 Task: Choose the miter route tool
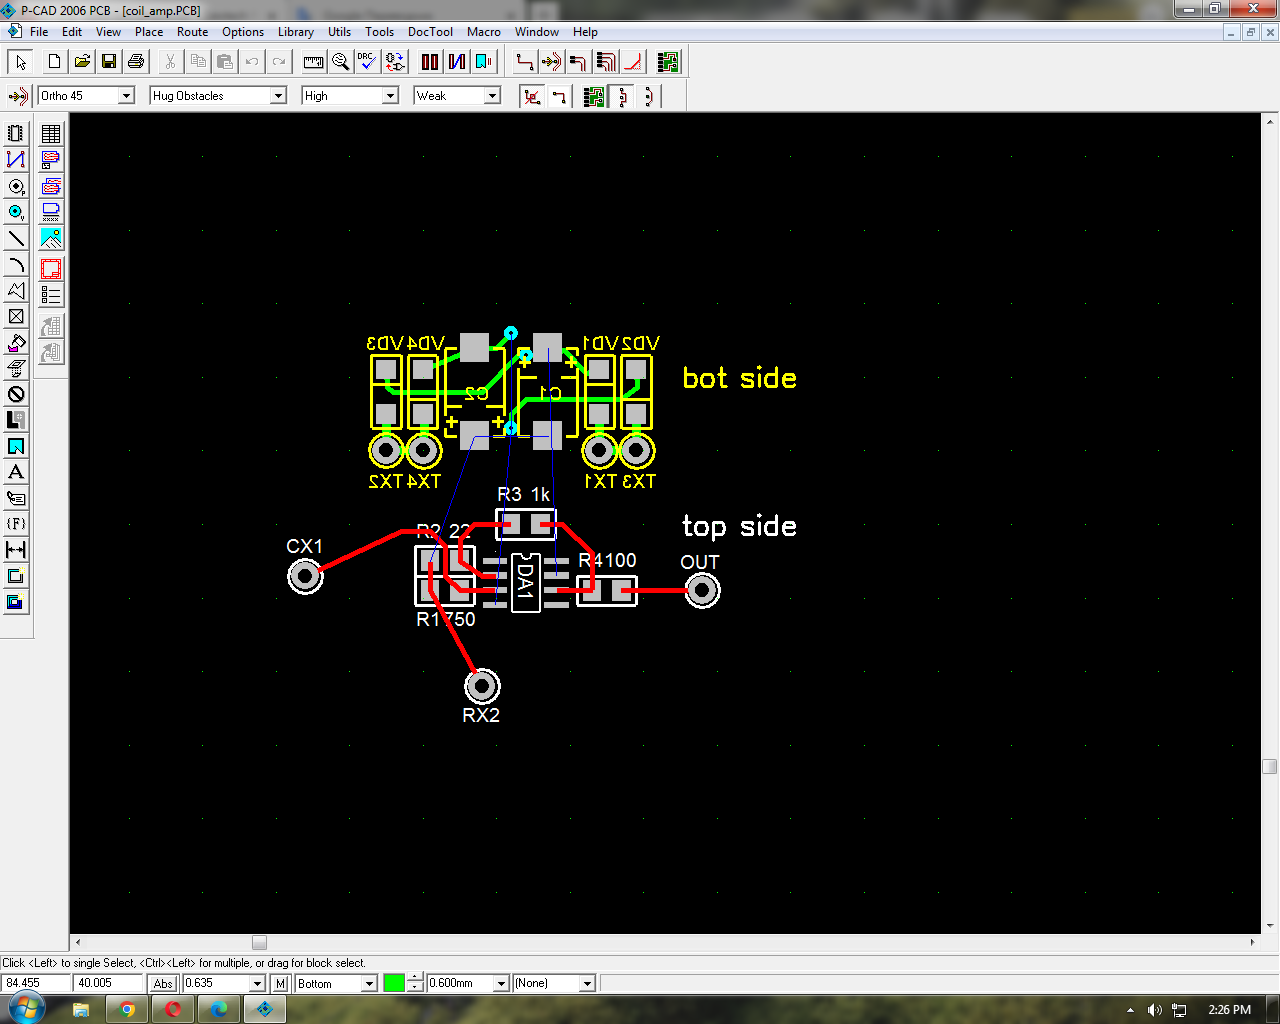(633, 62)
